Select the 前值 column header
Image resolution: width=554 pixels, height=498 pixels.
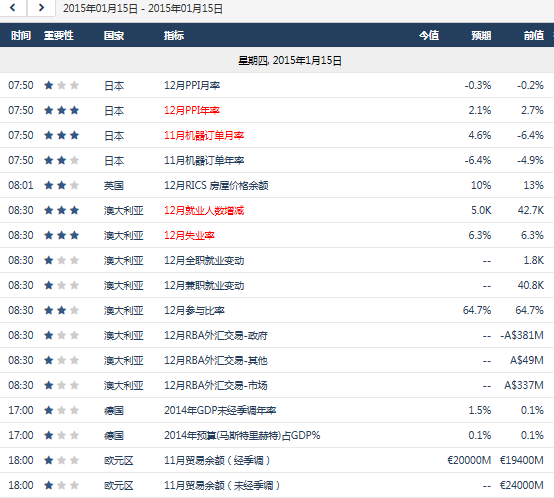pos(534,35)
